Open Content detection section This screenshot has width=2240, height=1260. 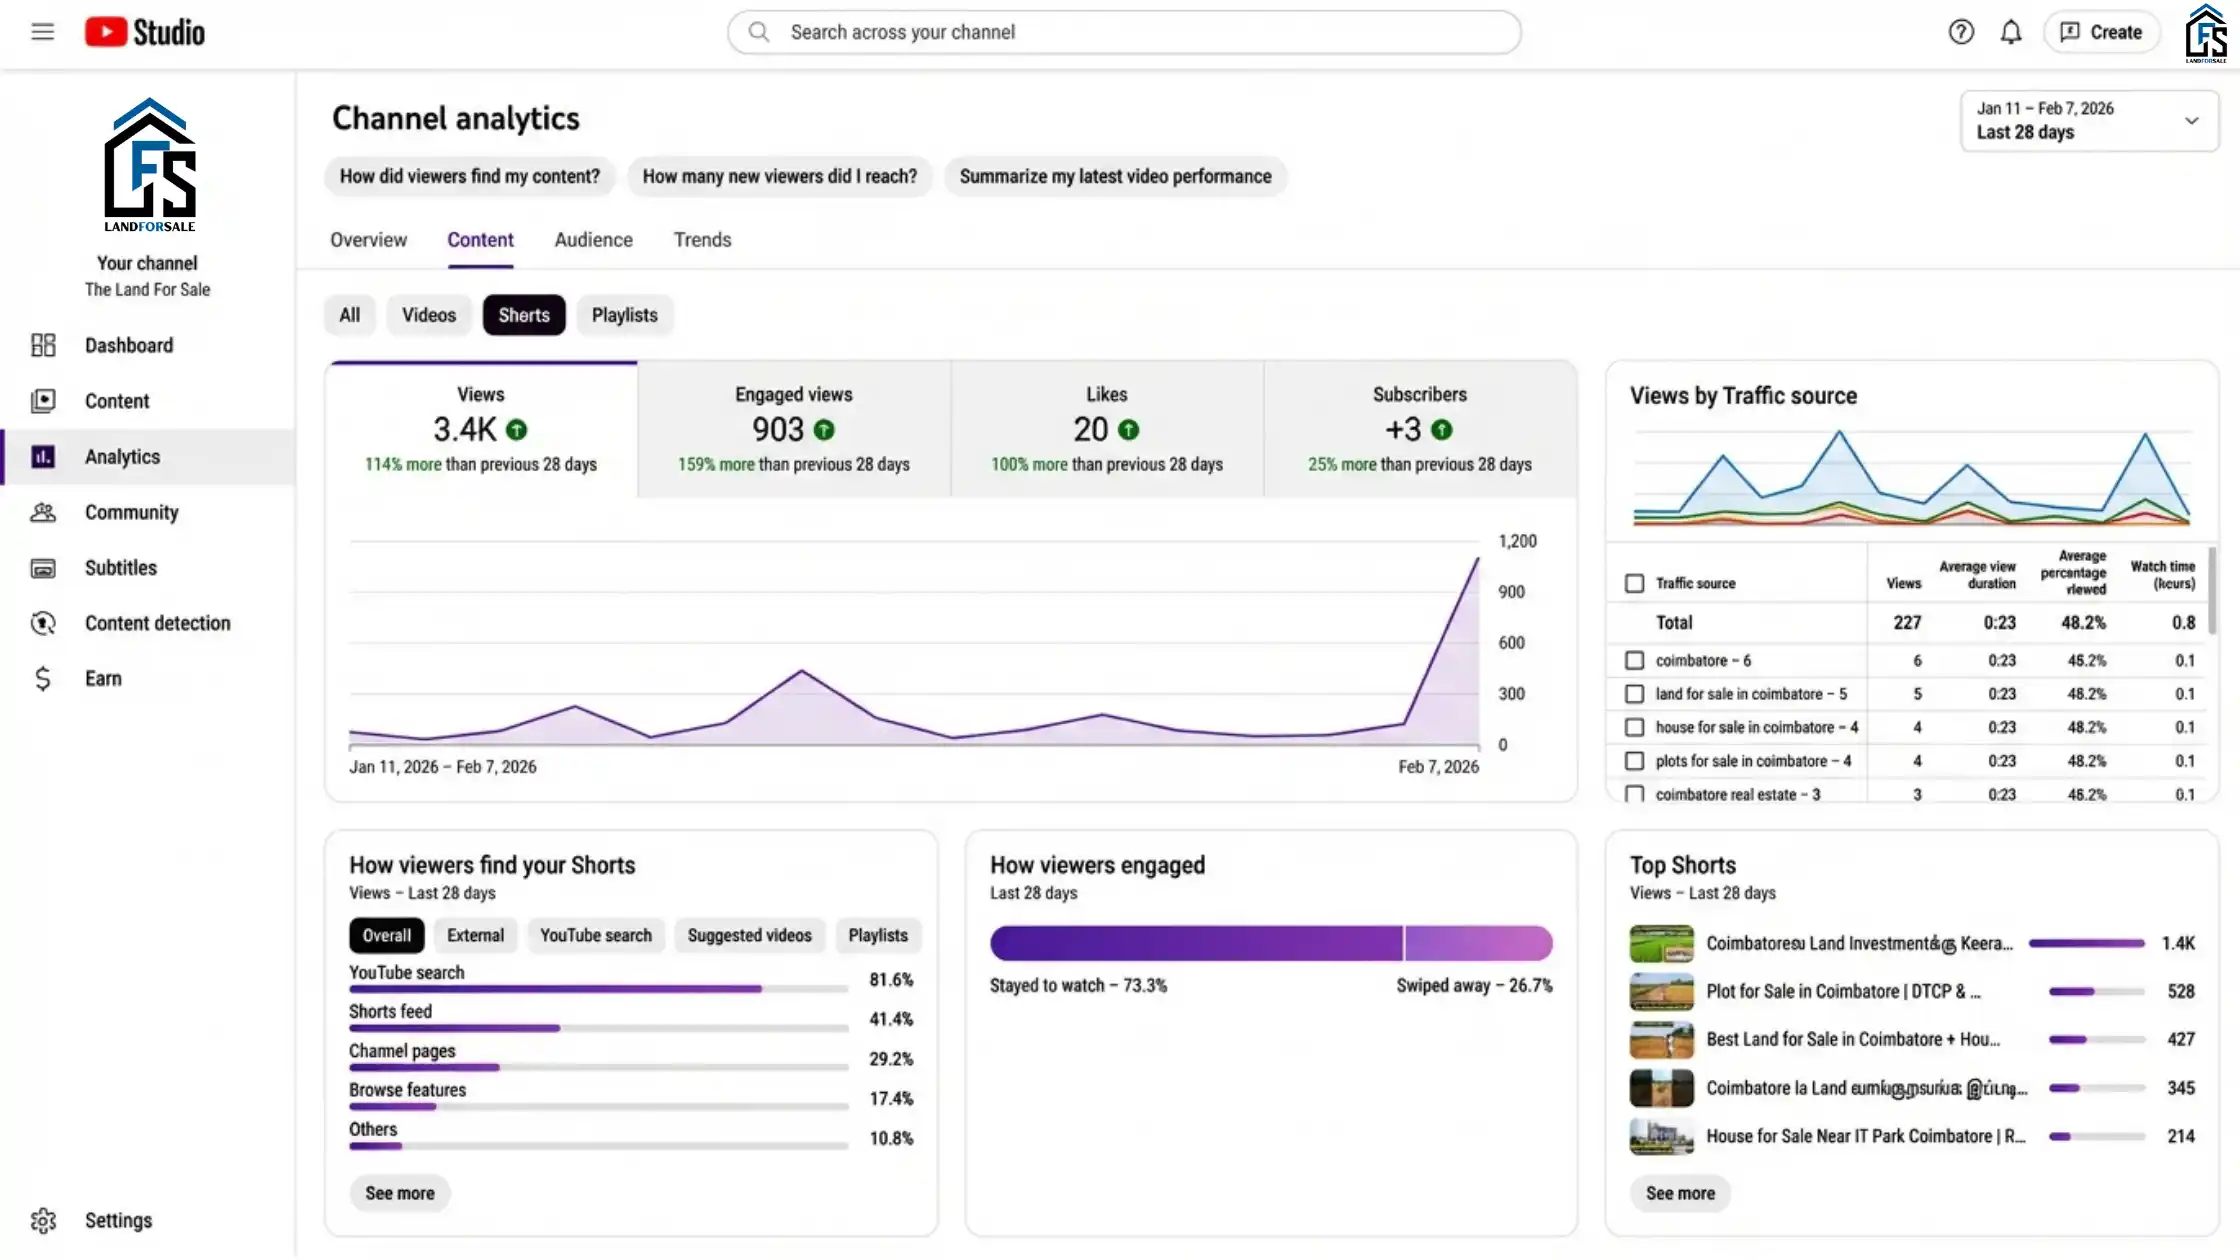(x=157, y=622)
